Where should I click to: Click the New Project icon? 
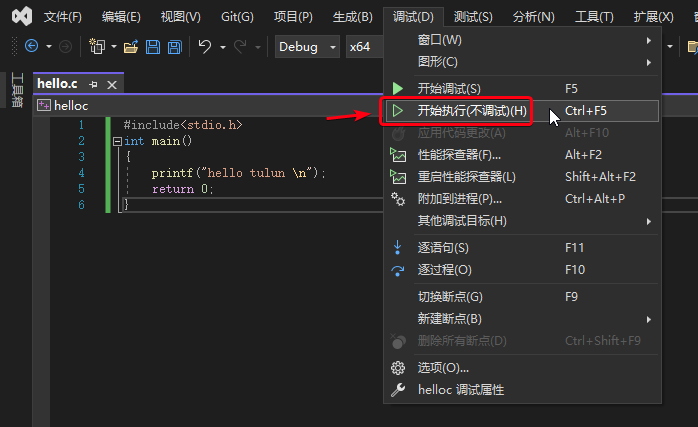click(97, 46)
